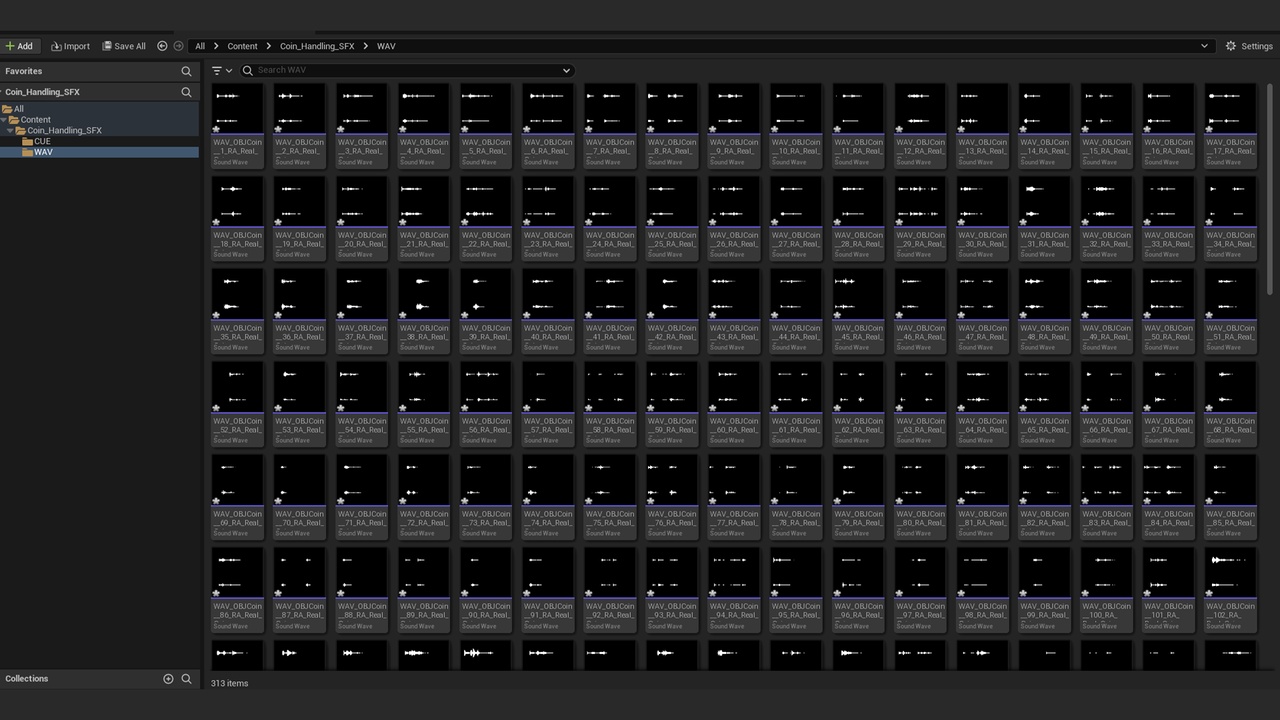Image resolution: width=1280 pixels, height=720 pixels.
Task: Select the WAV_OBJCoin_51_RA_Real sound wave asset
Action: tap(1230, 311)
